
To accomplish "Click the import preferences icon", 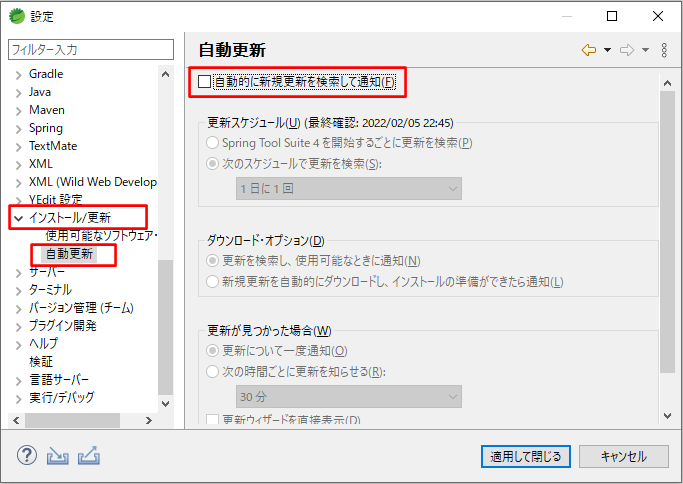I will (57, 456).
